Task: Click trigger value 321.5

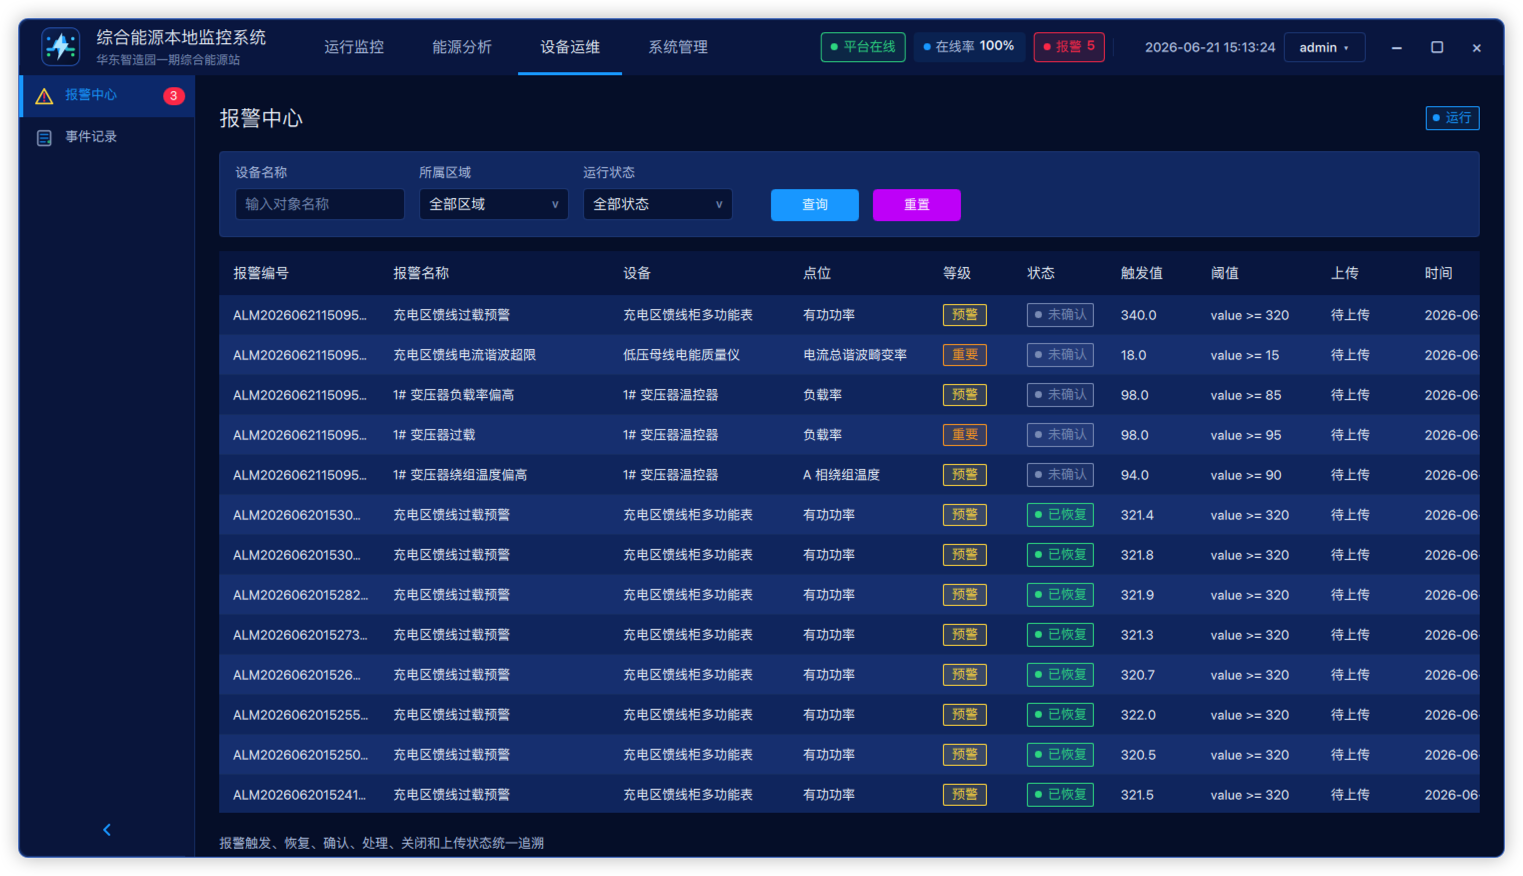Action: pos(1137,795)
